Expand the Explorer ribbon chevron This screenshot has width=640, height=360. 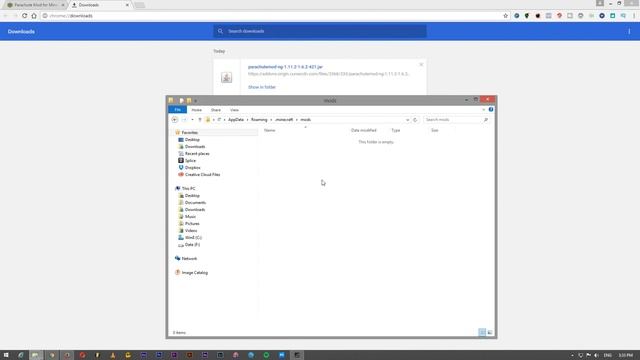484,109
